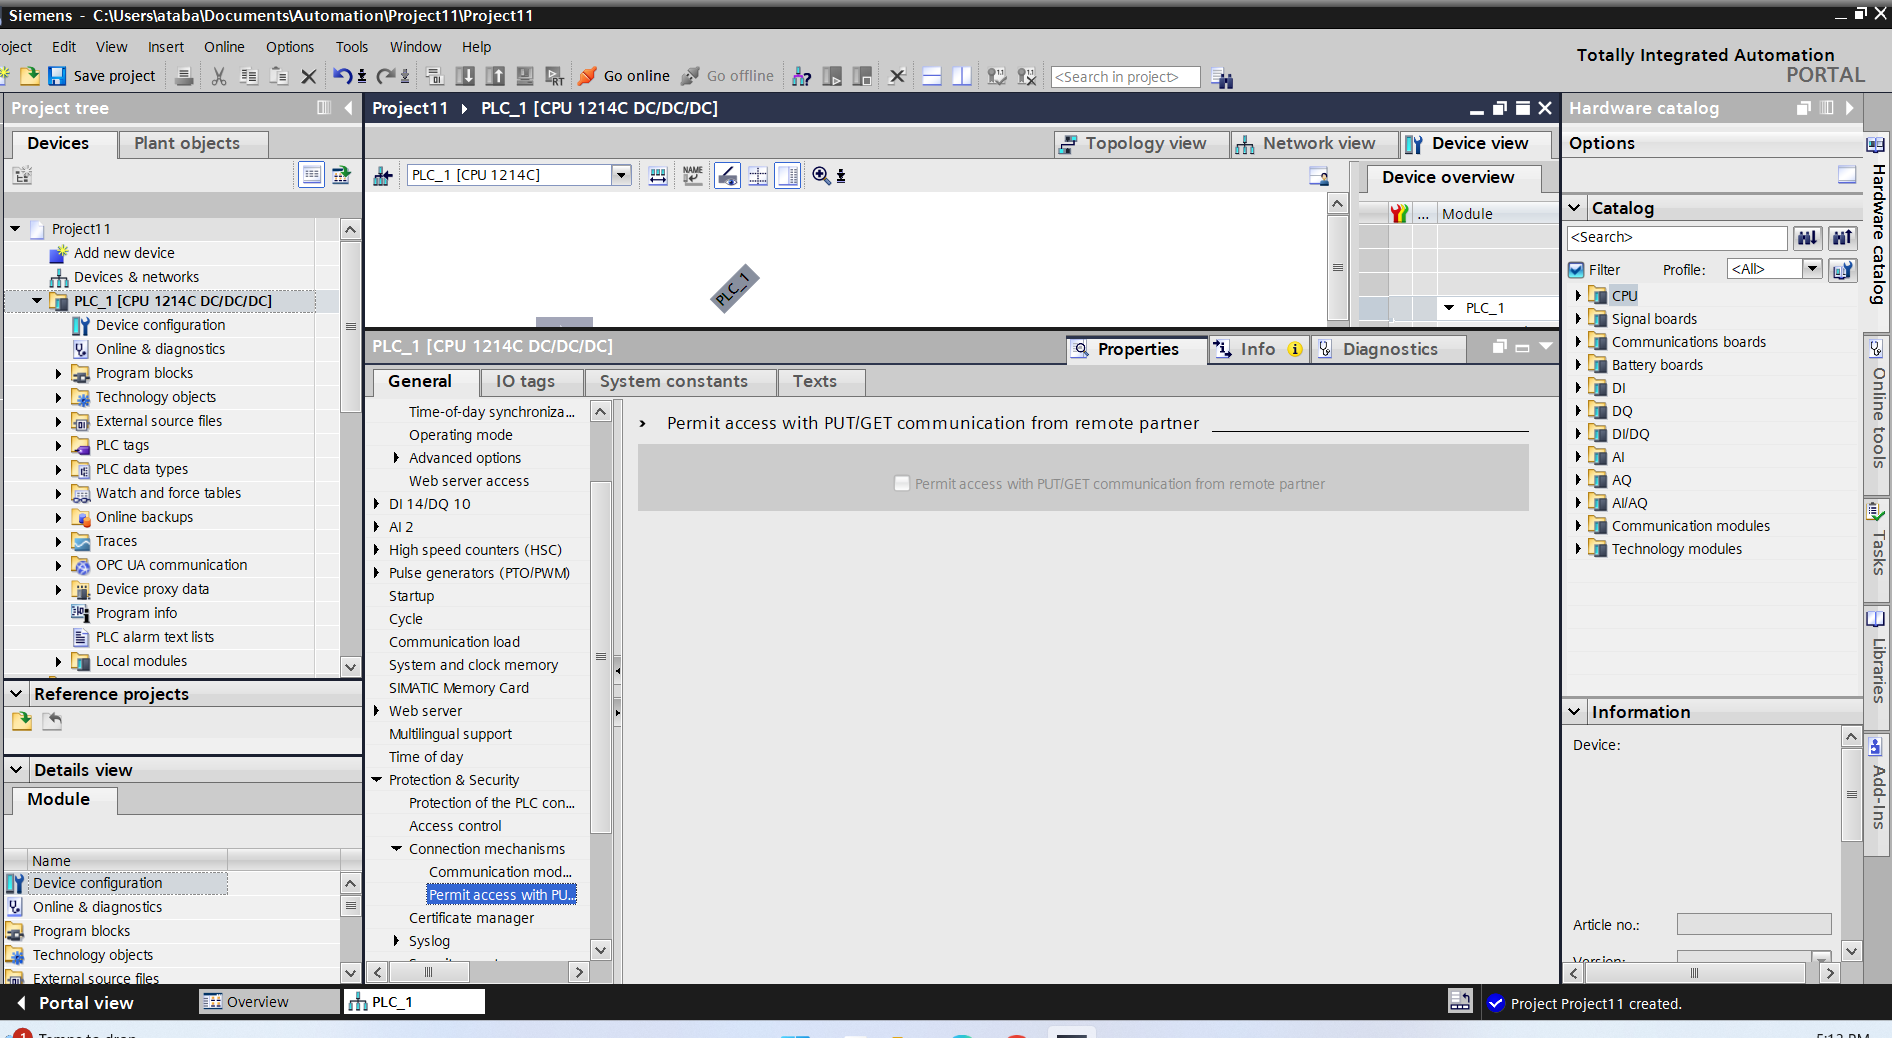Click the Undo arrow icon
The height and width of the screenshot is (1038, 1892).
point(343,76)
